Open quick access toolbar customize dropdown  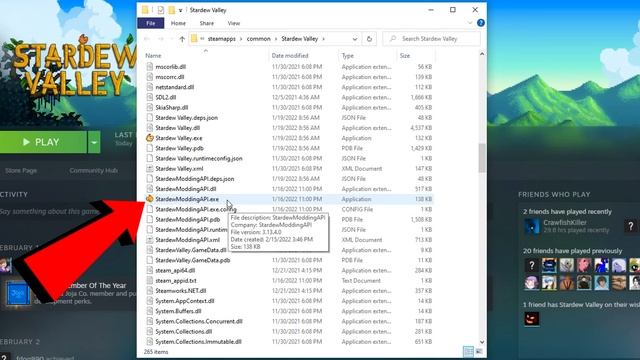click(x=180, y=10)
